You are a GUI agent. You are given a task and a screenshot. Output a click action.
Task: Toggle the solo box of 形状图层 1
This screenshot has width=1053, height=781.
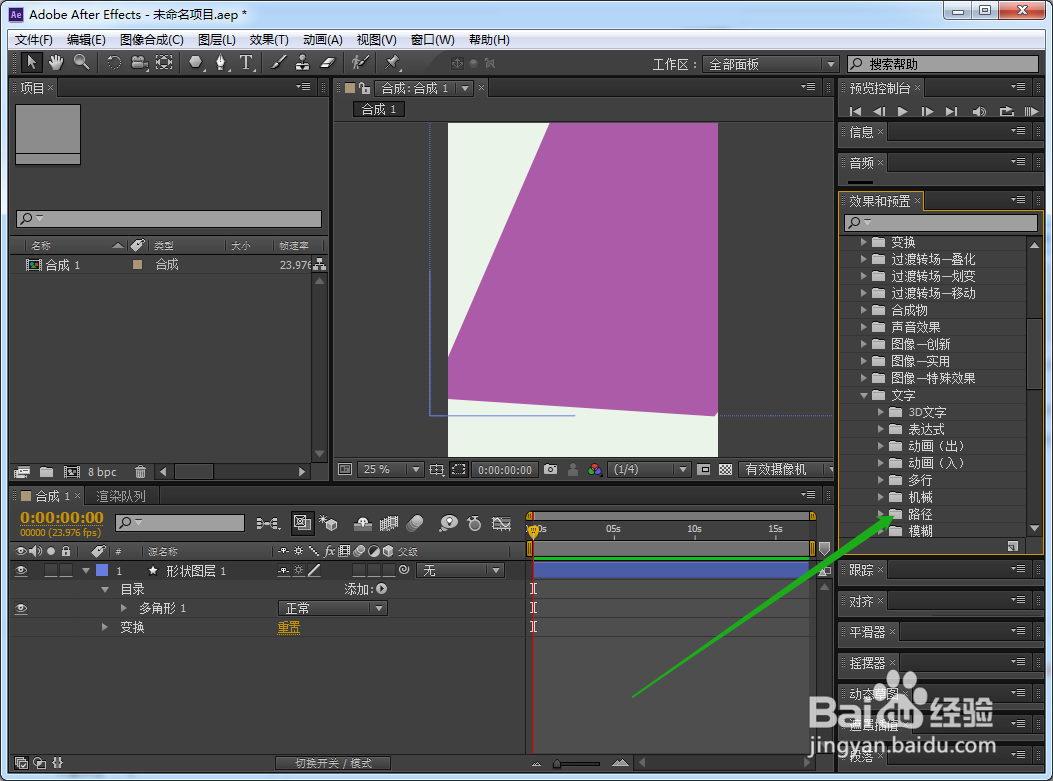tap(51, 570)
